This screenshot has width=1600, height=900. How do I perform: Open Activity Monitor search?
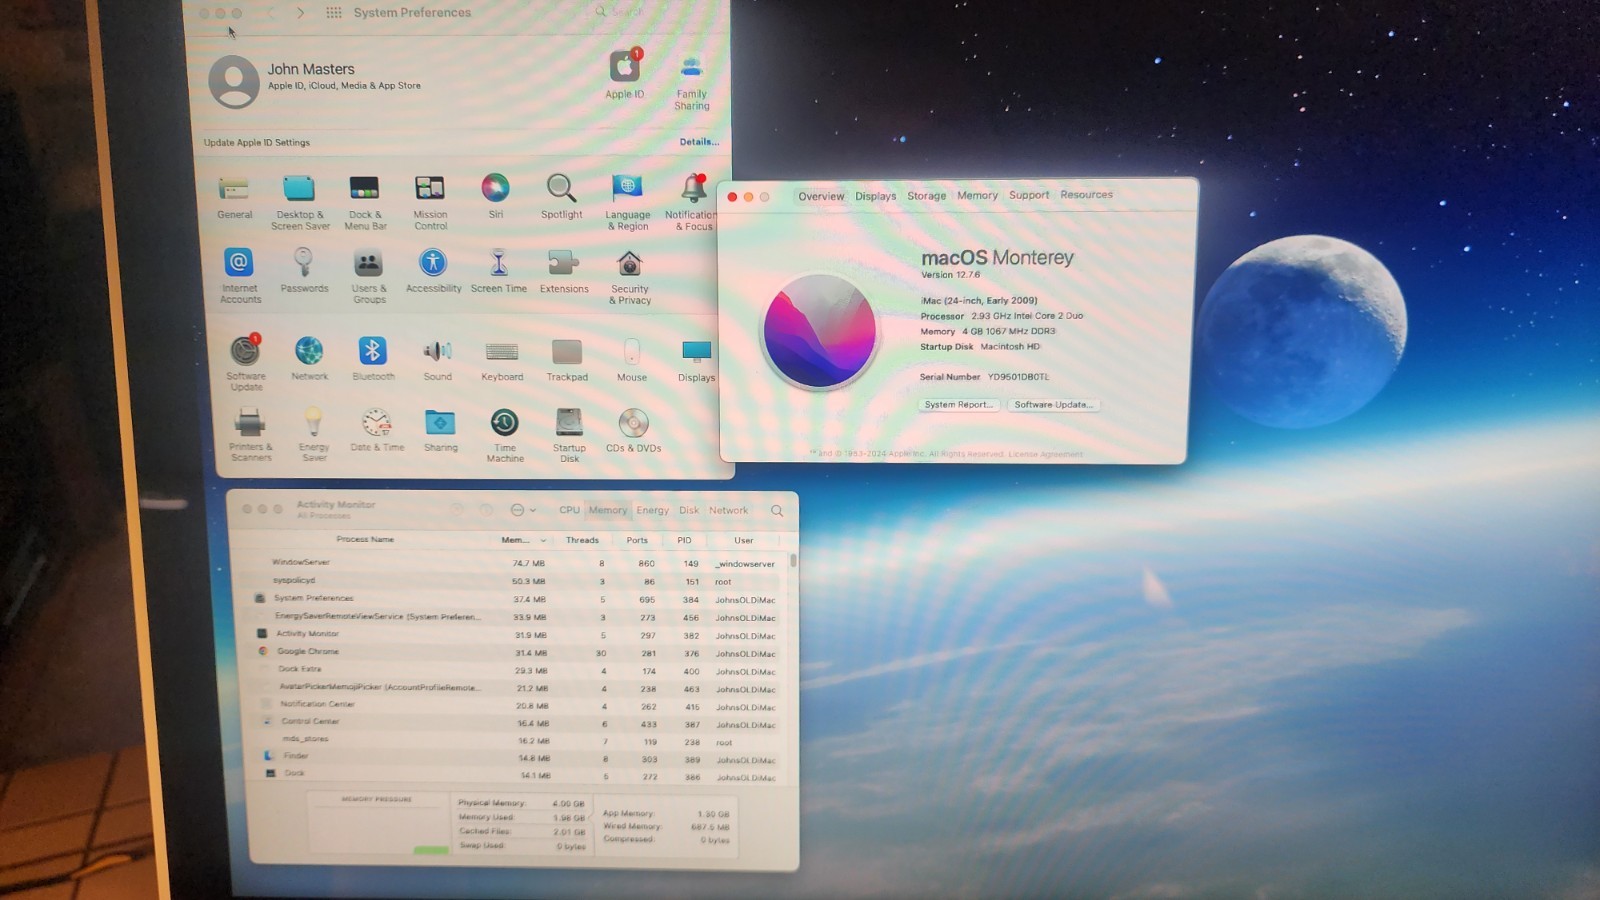tap(777, 511)
